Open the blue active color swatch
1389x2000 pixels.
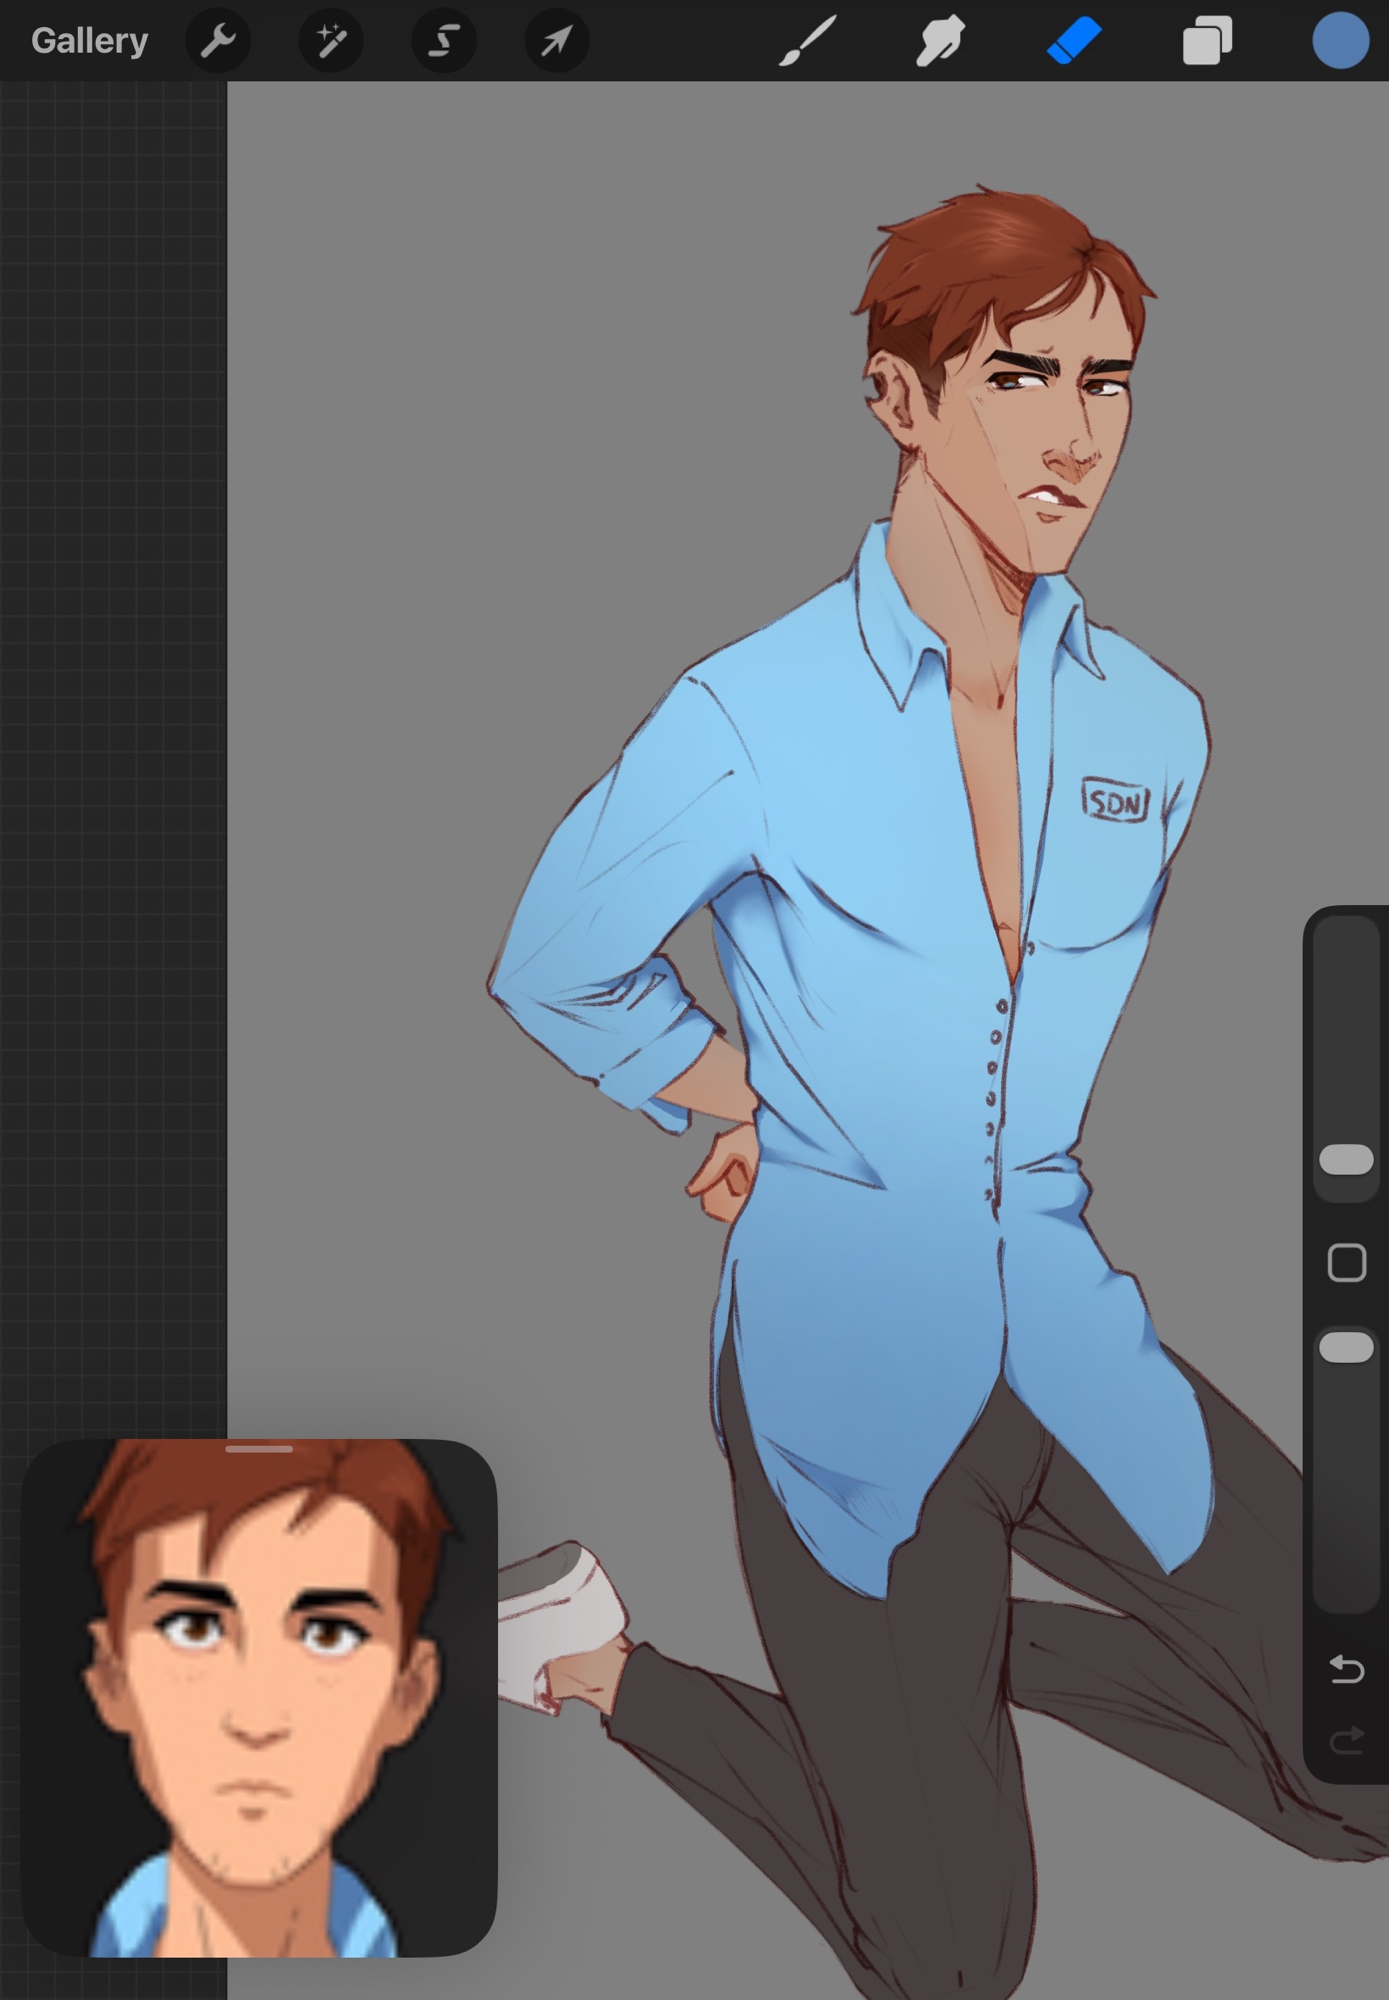pyautogui.click(x=1340, y=41)
